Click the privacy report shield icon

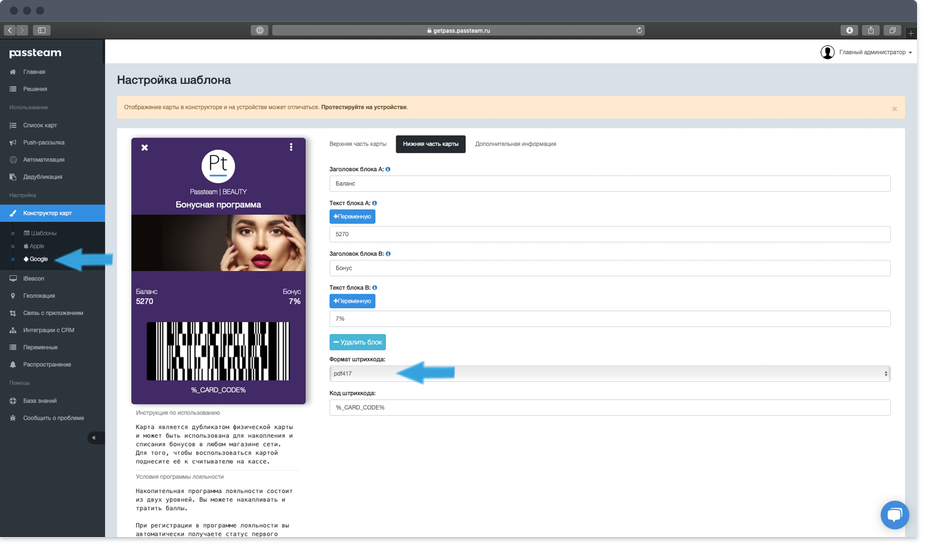pos(260,31)
